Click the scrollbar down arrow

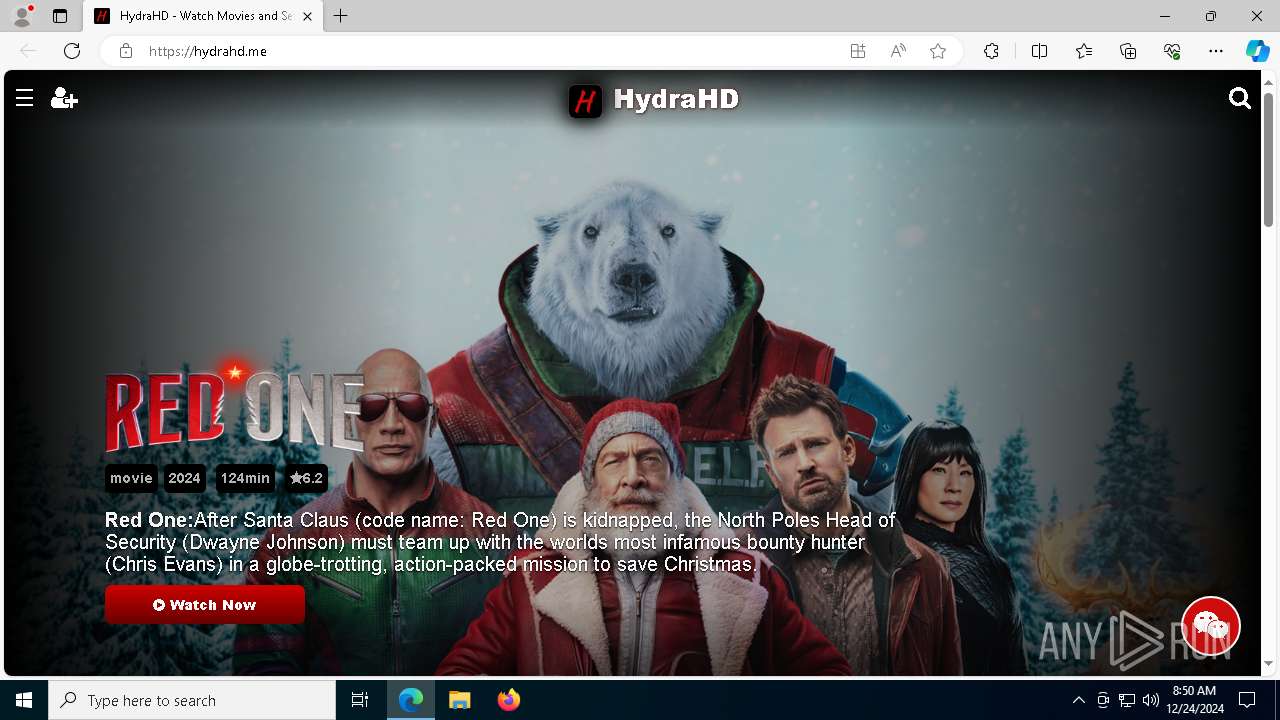[1268, 664]
